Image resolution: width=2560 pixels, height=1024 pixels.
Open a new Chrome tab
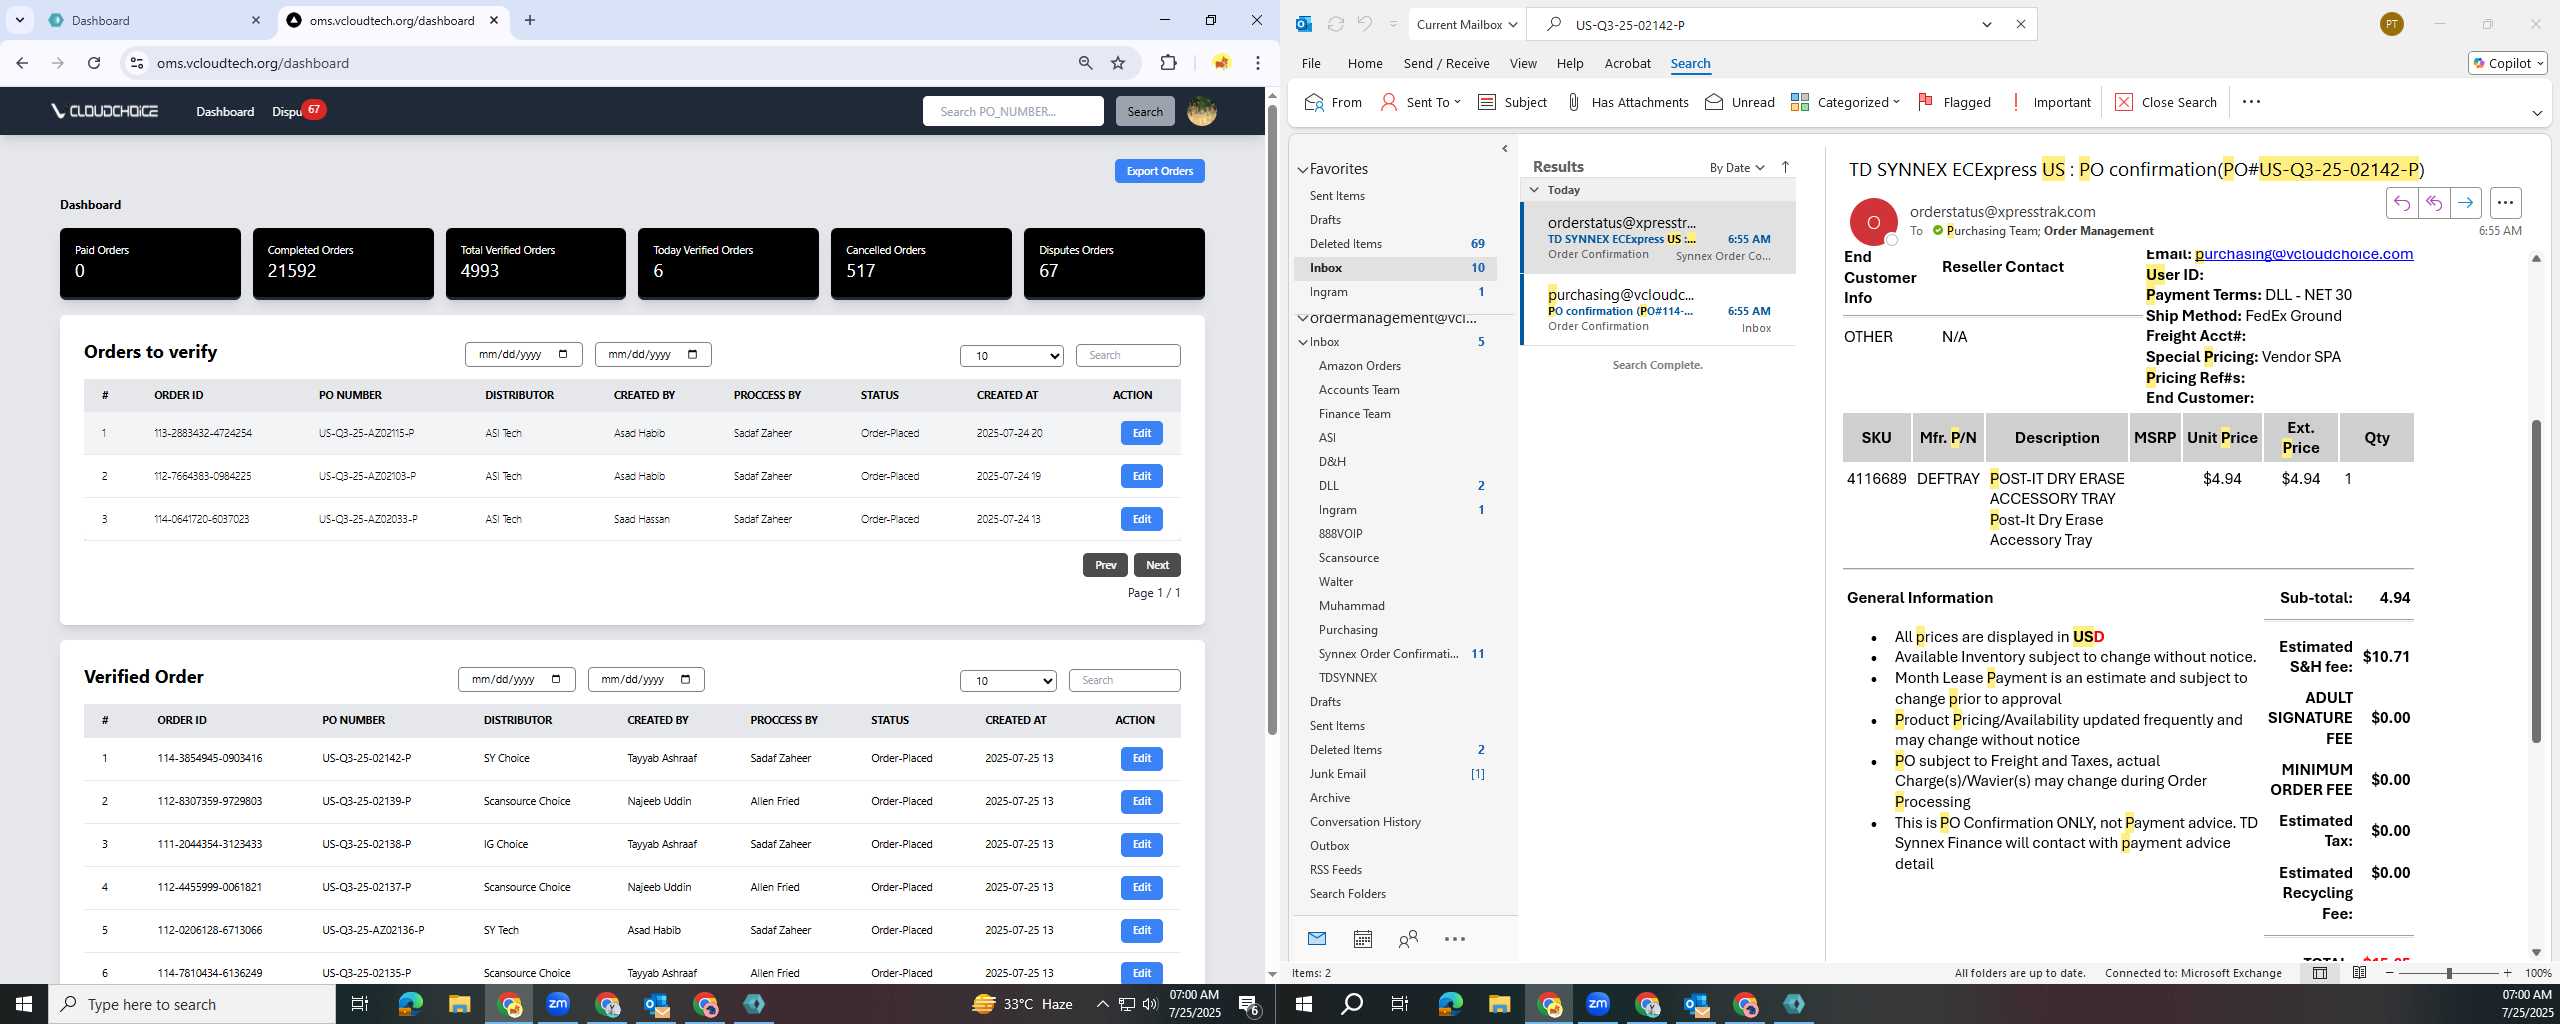coord(530,20)
